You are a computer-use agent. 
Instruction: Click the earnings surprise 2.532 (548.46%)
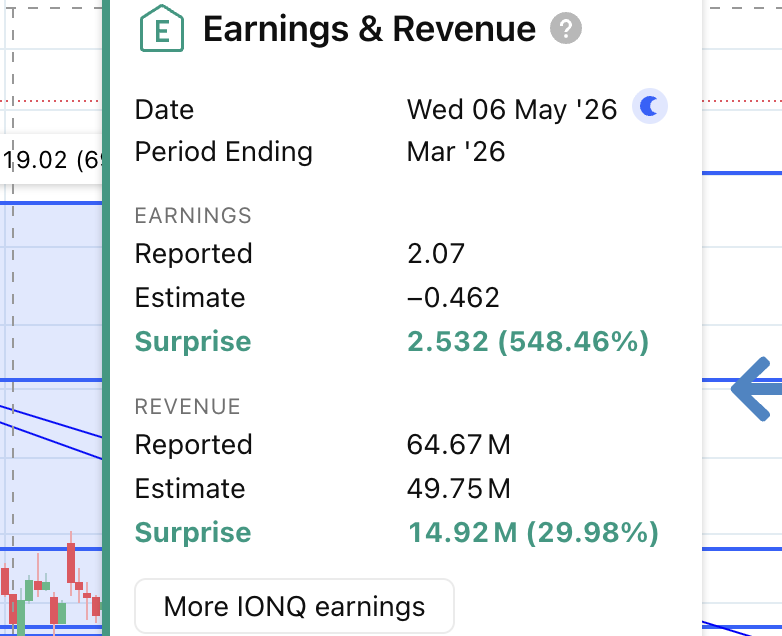tap(528, 341)
